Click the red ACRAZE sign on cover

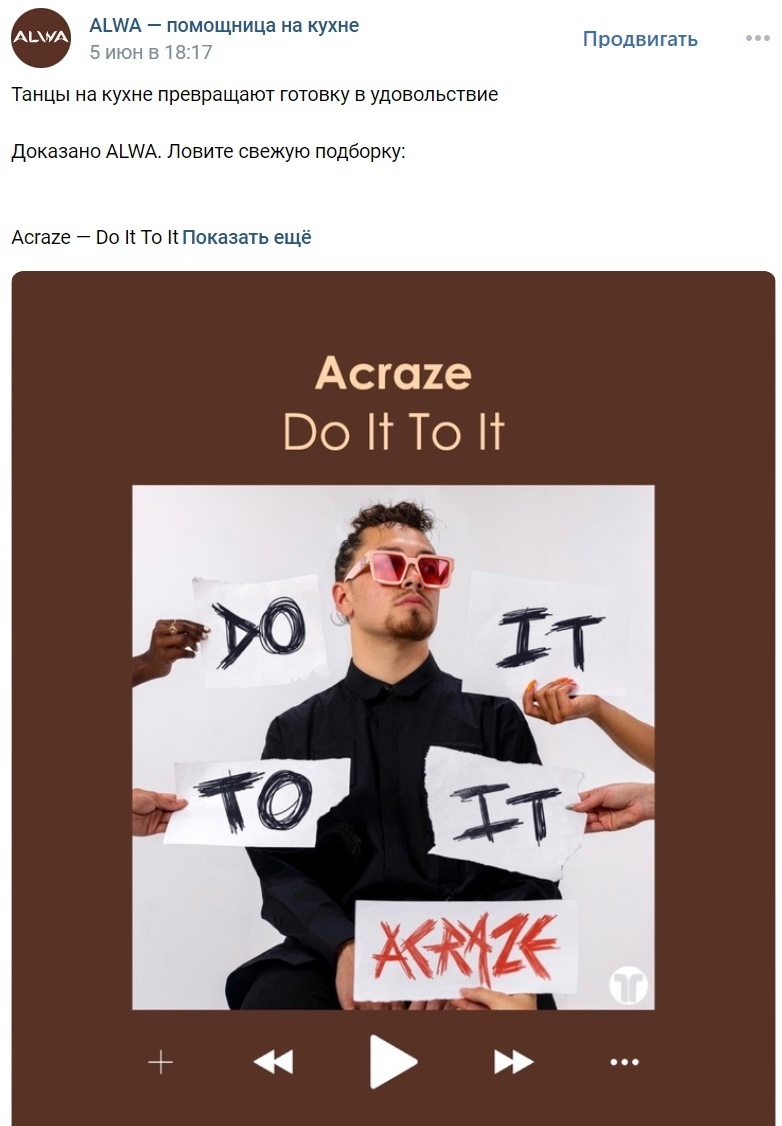point(466,949)
